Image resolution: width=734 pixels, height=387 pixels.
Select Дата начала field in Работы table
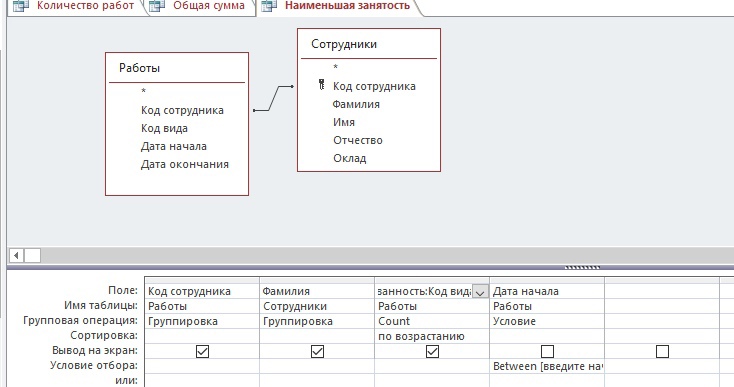click(x=173, y=146)
